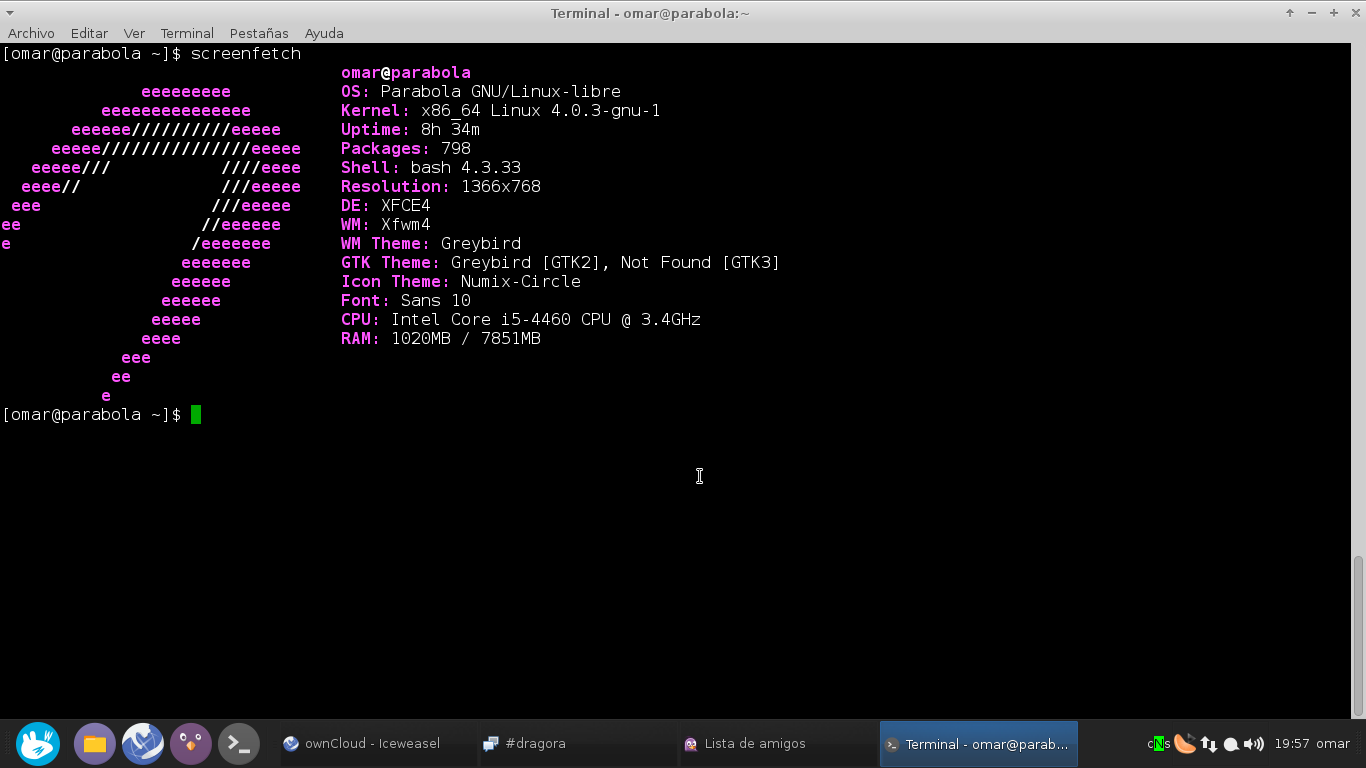Click the active Terminal taskbar button
Image resolution: width=1366 pixels, height=768 pixels.
pos(979,744)
